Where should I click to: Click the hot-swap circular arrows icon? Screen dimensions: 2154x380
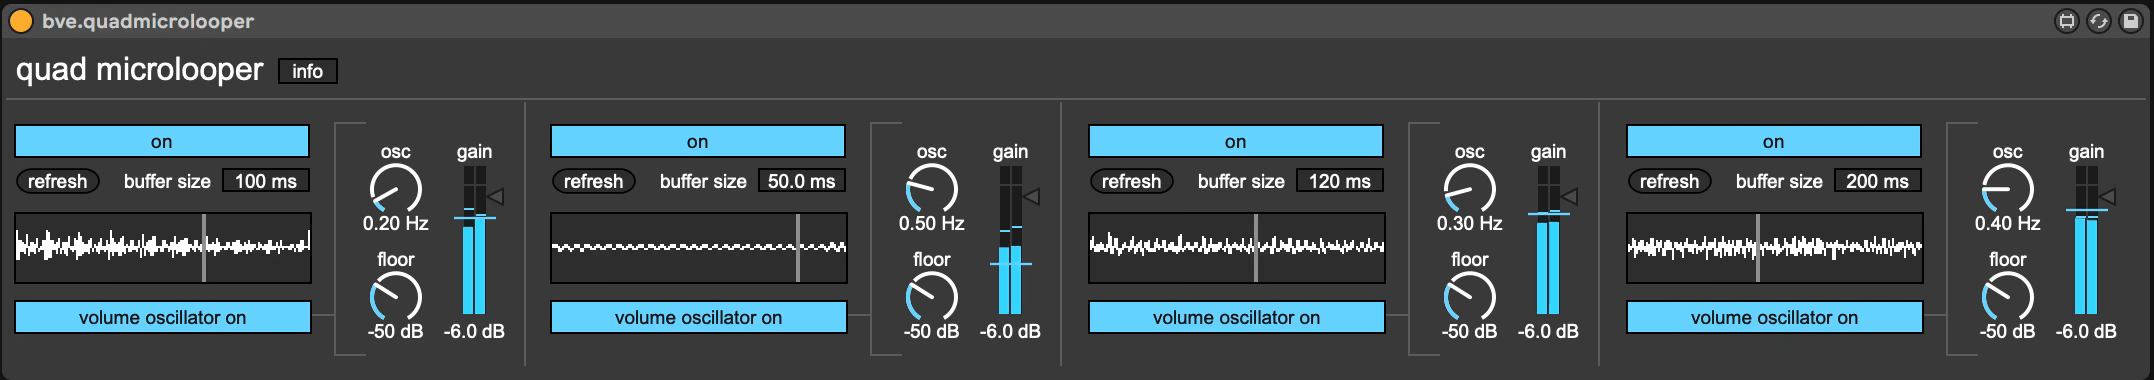pyautogui.click(x=2098, y=20)
